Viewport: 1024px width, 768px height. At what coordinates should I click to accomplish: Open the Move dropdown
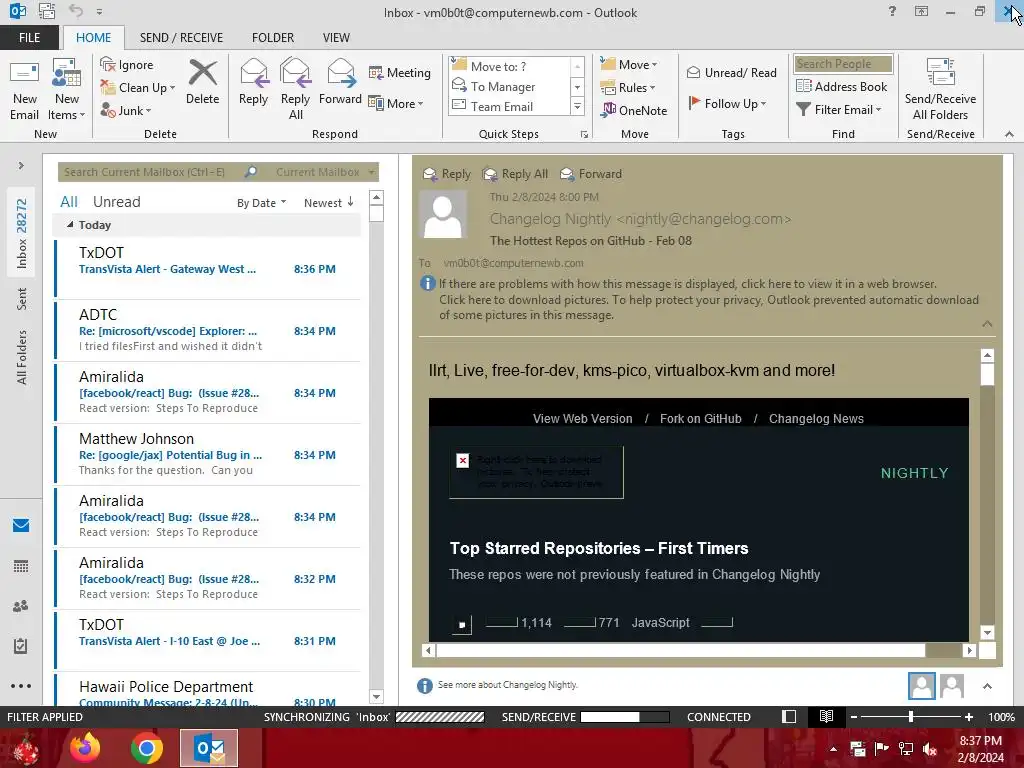click(628, 65)
